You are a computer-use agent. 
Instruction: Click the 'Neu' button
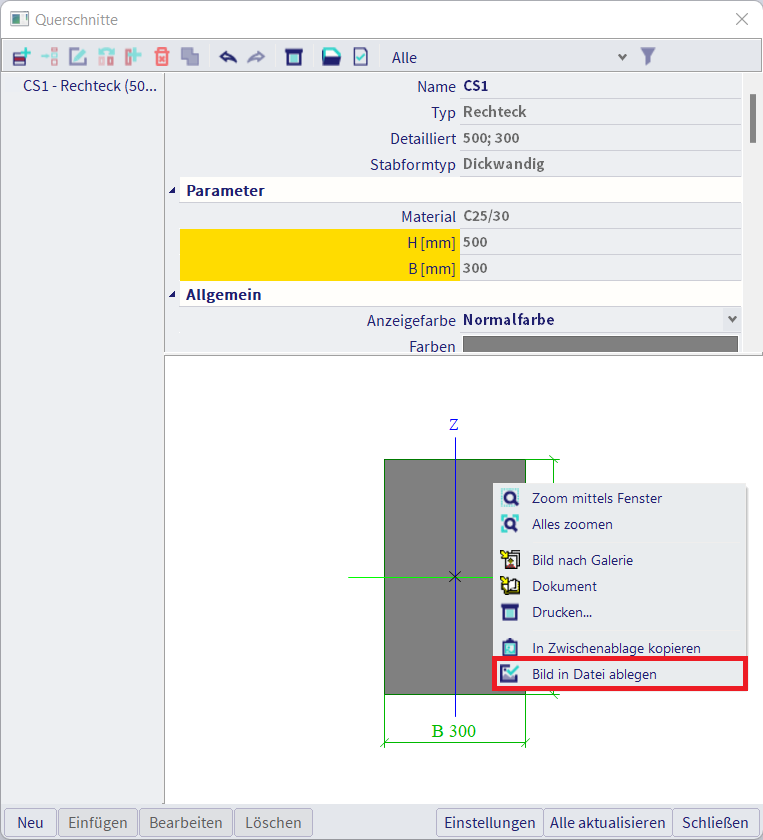tap(30, 823)
